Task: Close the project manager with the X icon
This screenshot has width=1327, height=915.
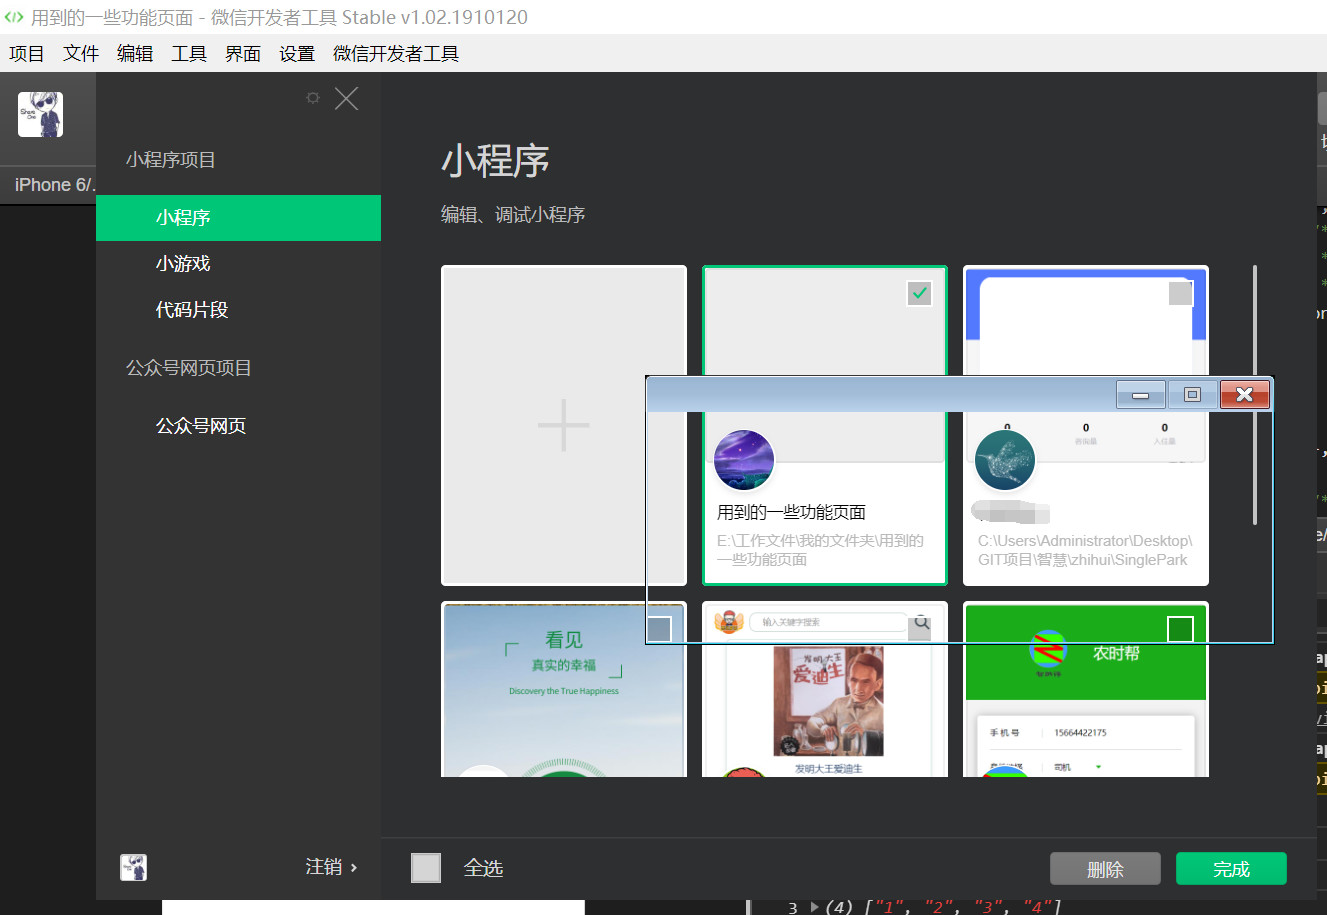Action: click(x=346, y=98)
